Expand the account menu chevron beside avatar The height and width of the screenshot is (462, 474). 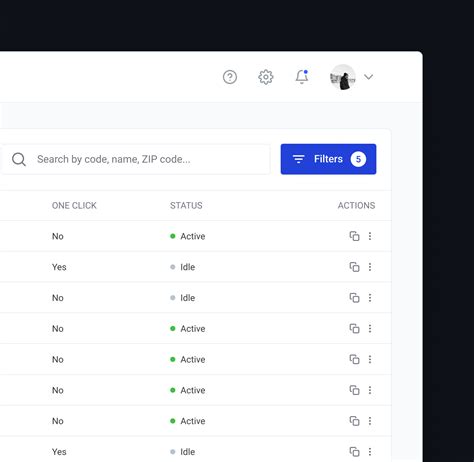point(368,77)
